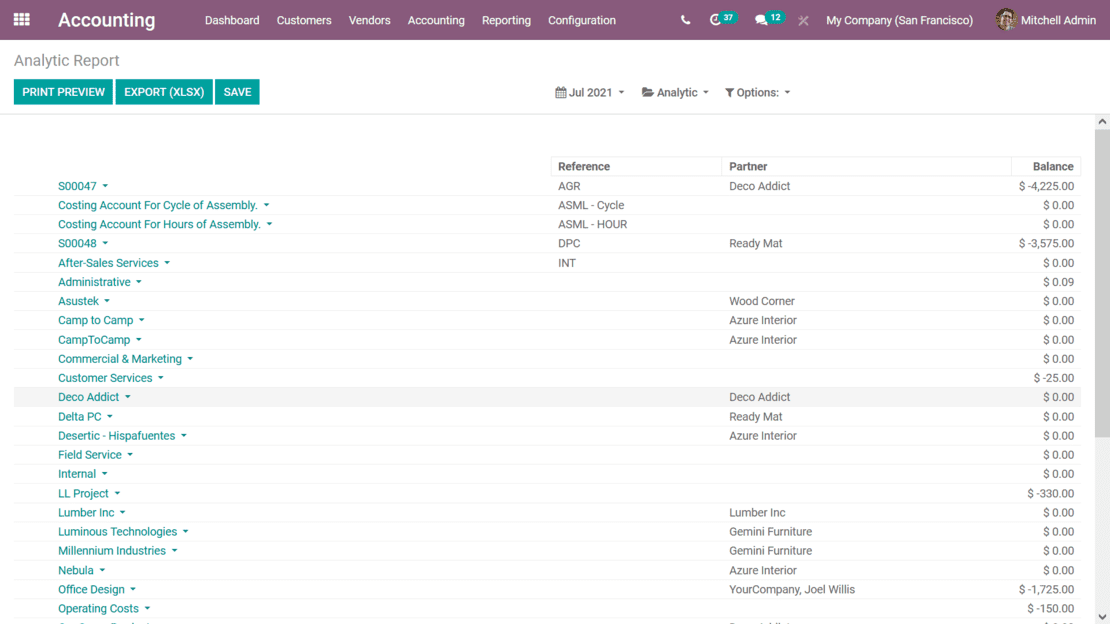Screen dimensions: 1110x624
Task: Click the Export (XLSX) button
Action: coord(164,92)
